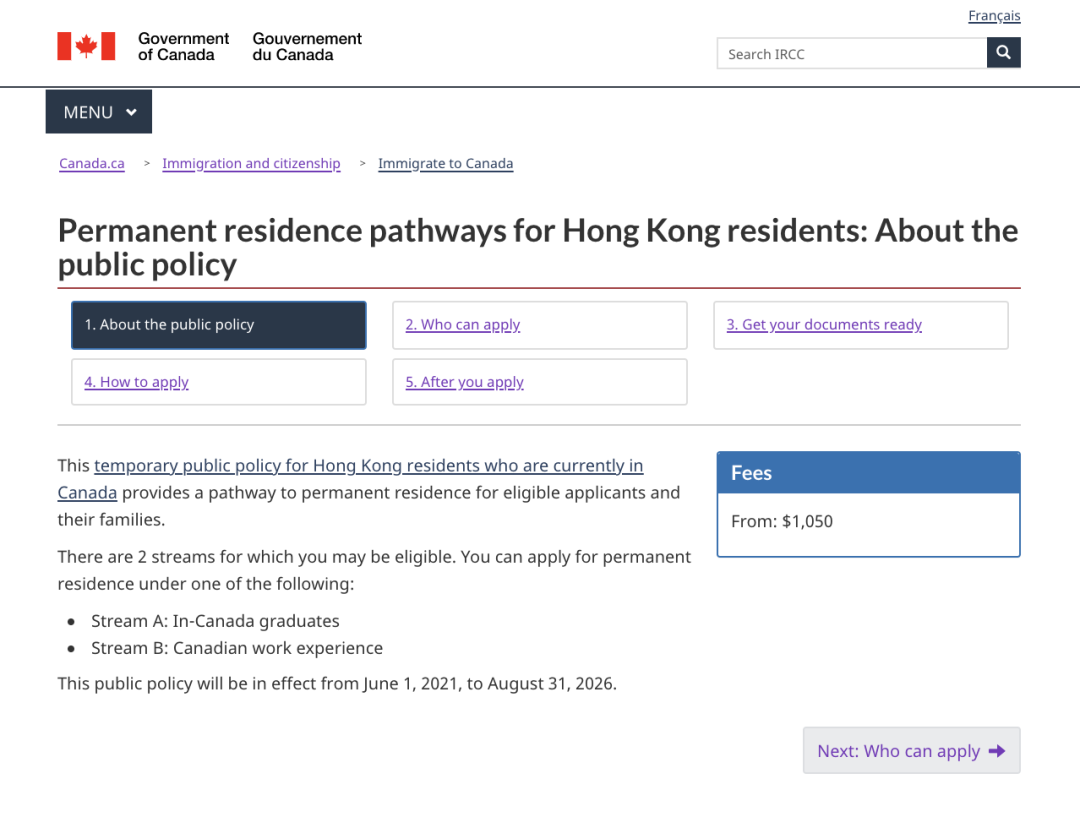Open the temporary public policy link
Screen dimensions: 1080x828
point(368,466)
